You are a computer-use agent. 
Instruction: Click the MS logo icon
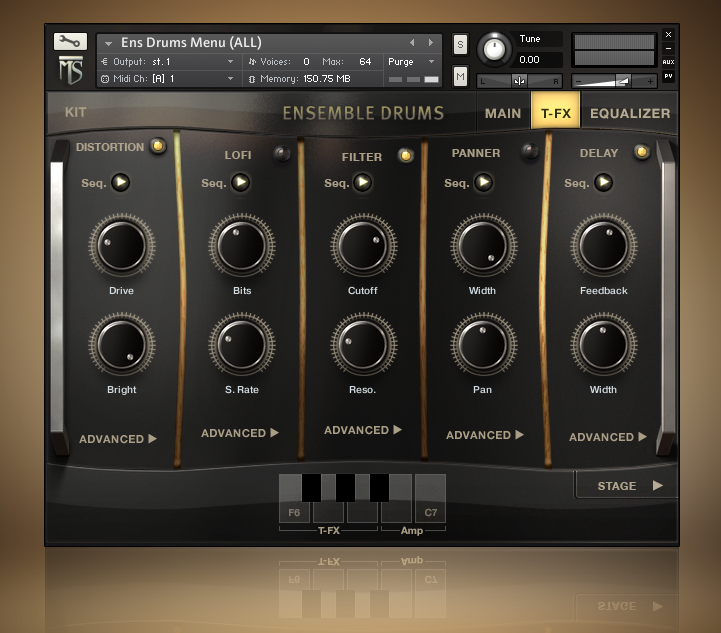tap(71, 70)
